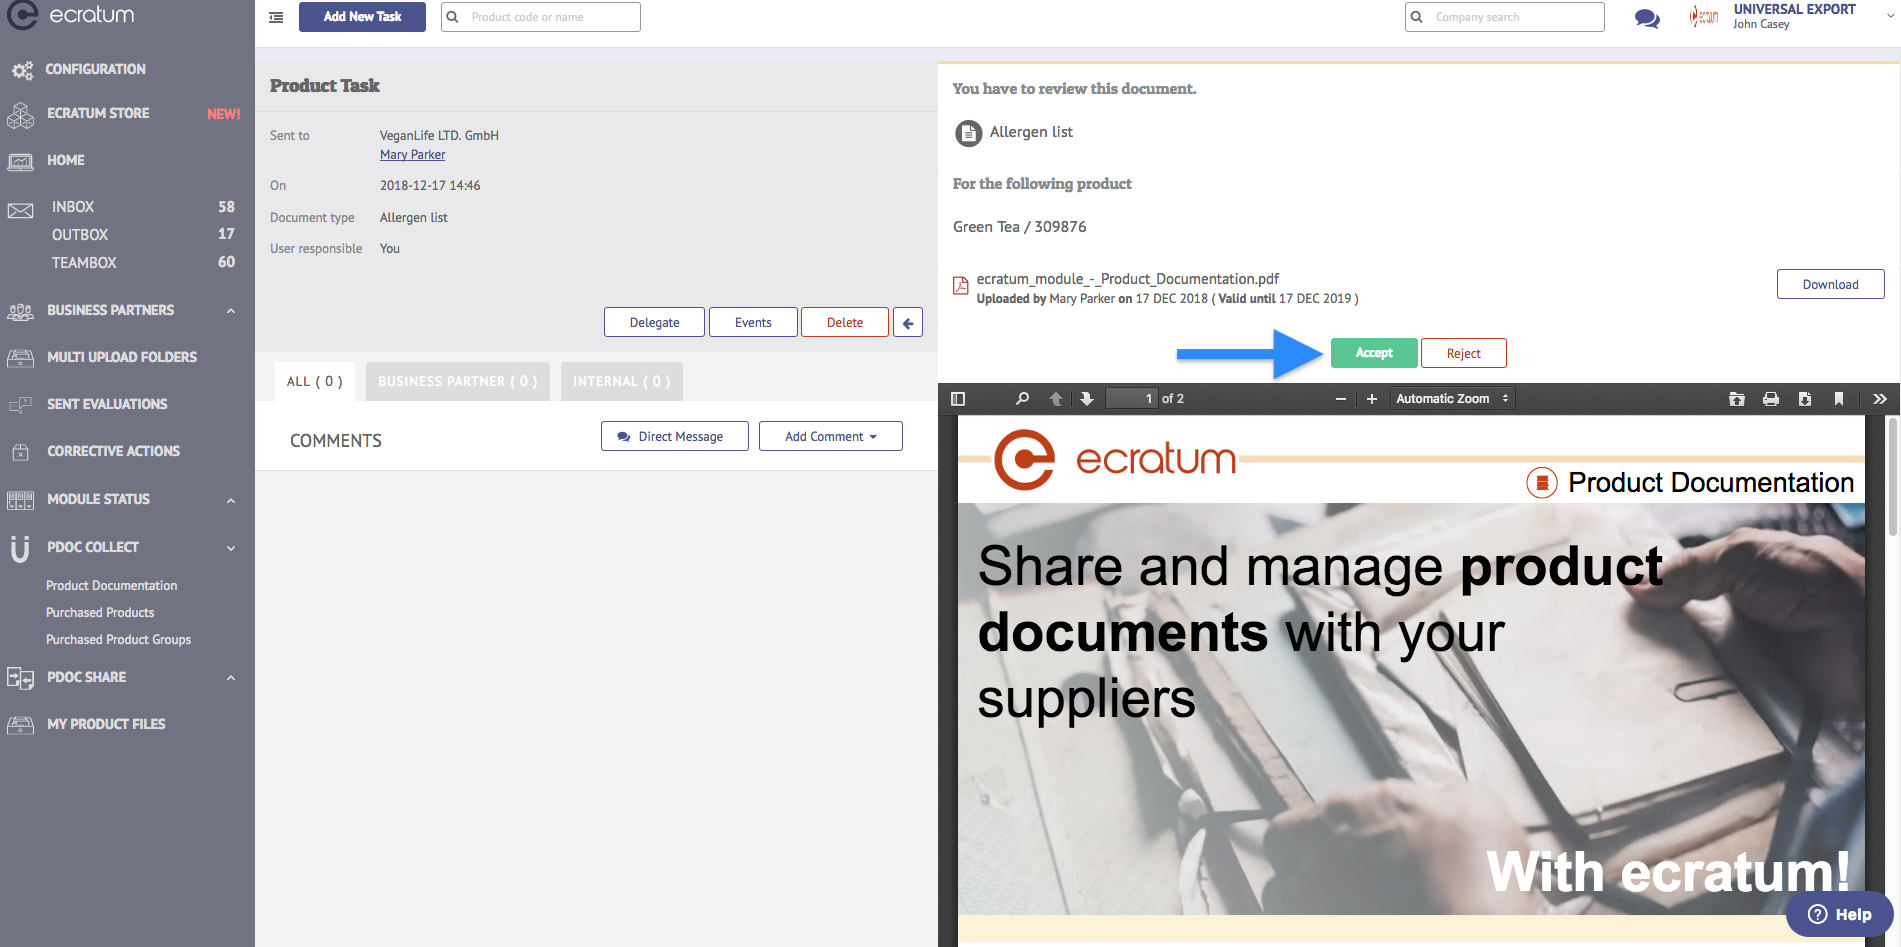Open Teambox in sidebar
This screenshot has width=1901, height=947.
click(84, 263)
